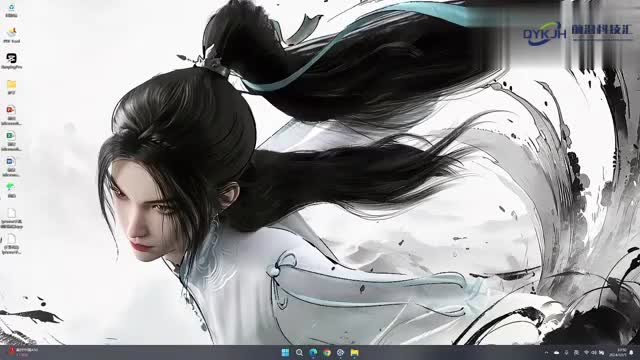This screenshot has width=640, height=360.
Task: Open the notification bell in taskbar
Action: (632, 352)
